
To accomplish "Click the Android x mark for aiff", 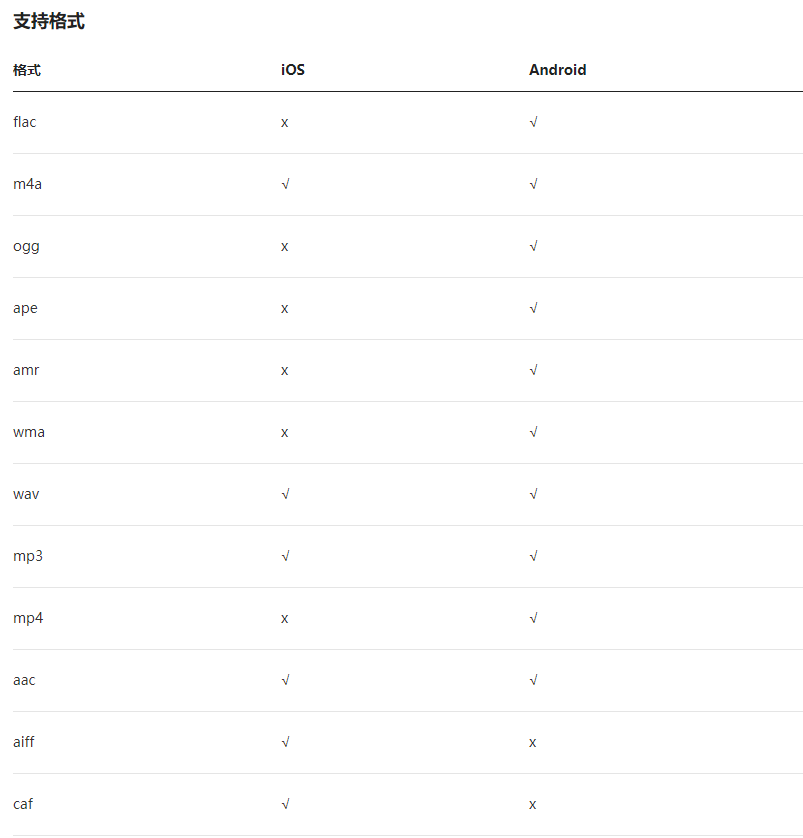I will [533, 743].
